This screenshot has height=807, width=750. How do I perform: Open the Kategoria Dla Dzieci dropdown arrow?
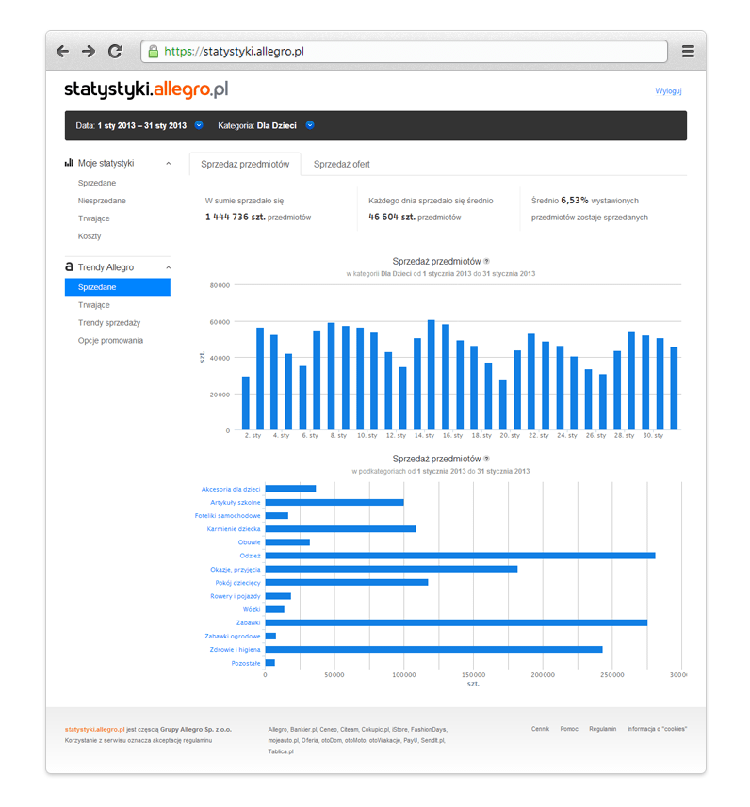point(310,125)
